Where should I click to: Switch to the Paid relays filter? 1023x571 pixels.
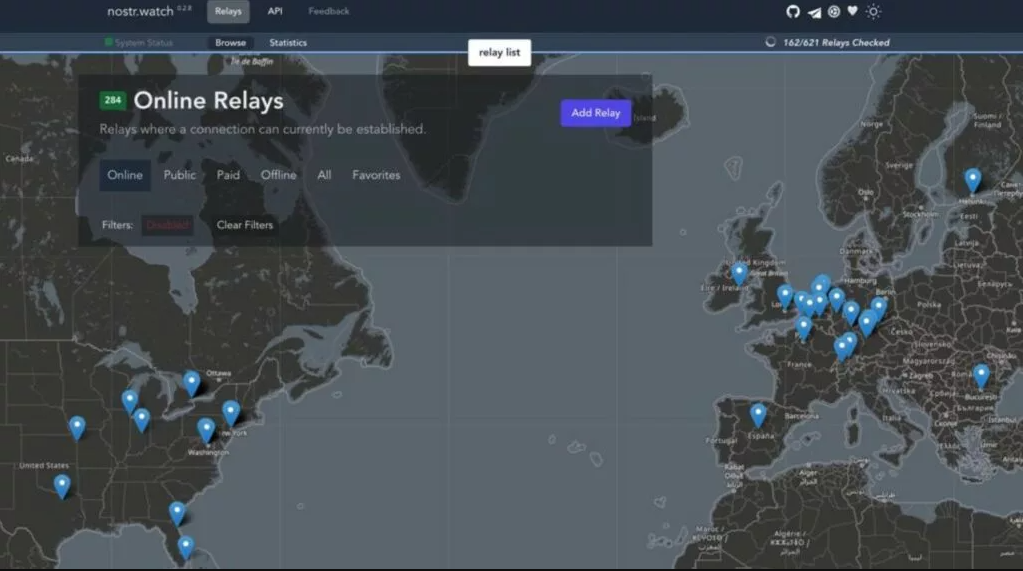point(228,175)
